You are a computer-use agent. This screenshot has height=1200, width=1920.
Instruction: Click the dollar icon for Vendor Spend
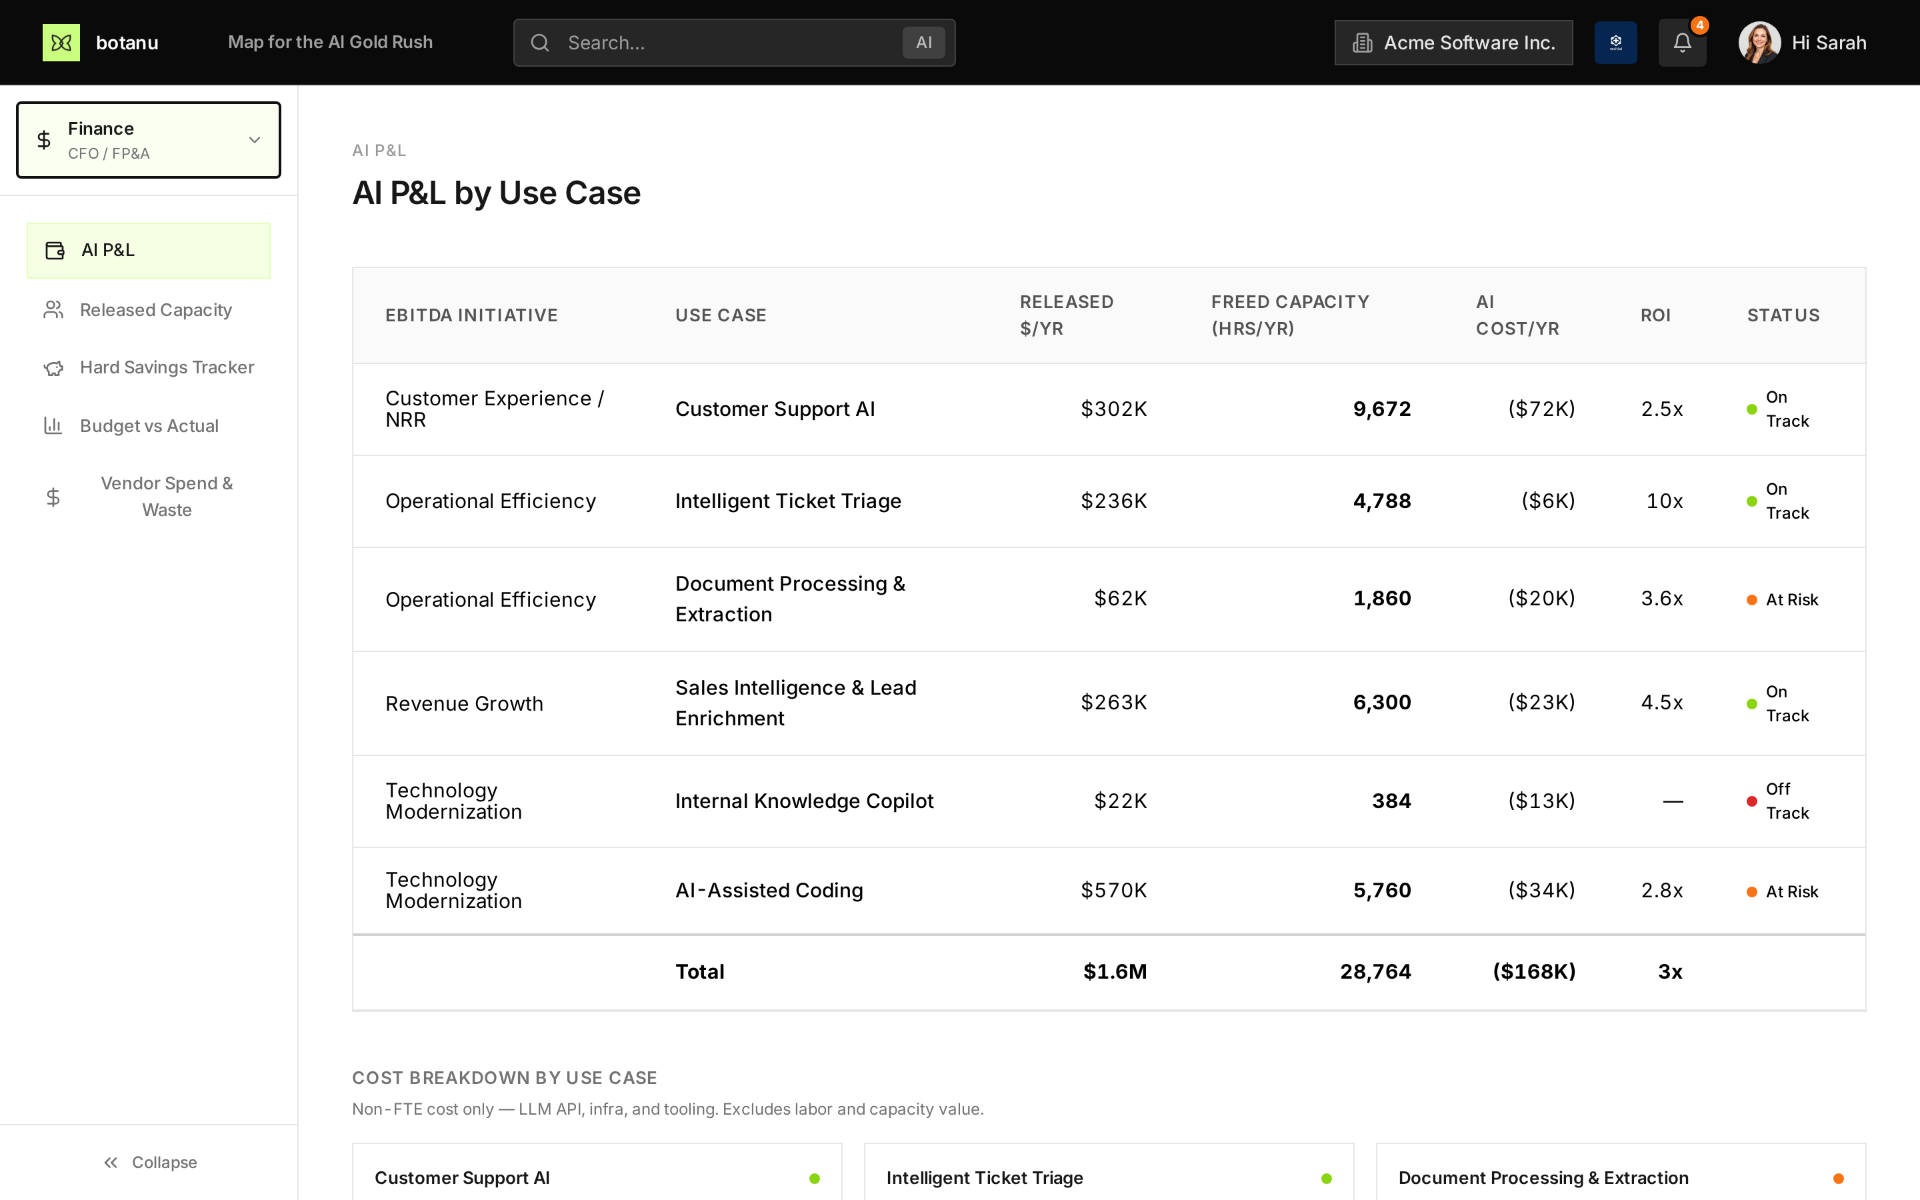[53, 497]
